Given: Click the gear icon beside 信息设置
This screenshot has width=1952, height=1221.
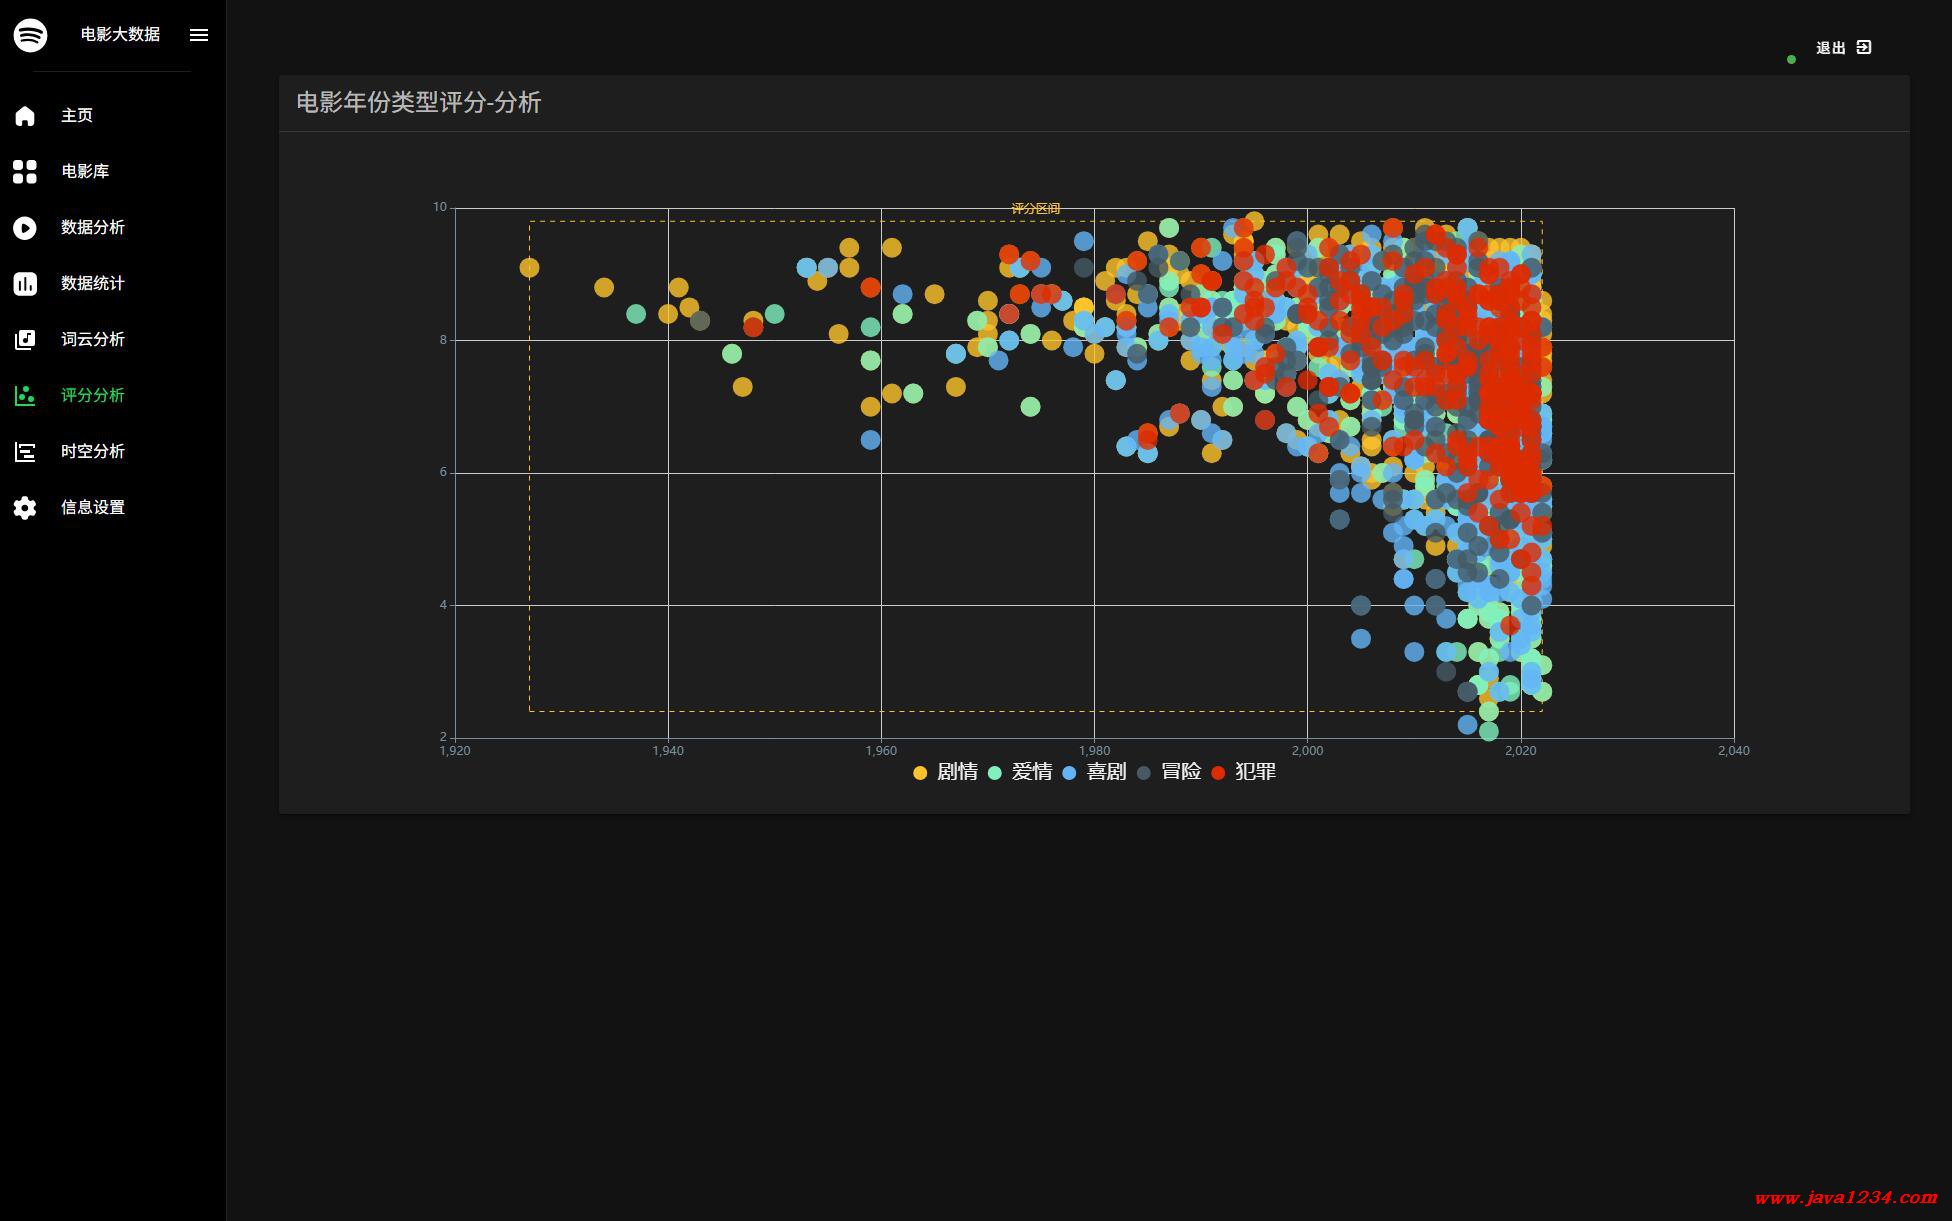Looking at the screenshot, I should tap(25, 508).
